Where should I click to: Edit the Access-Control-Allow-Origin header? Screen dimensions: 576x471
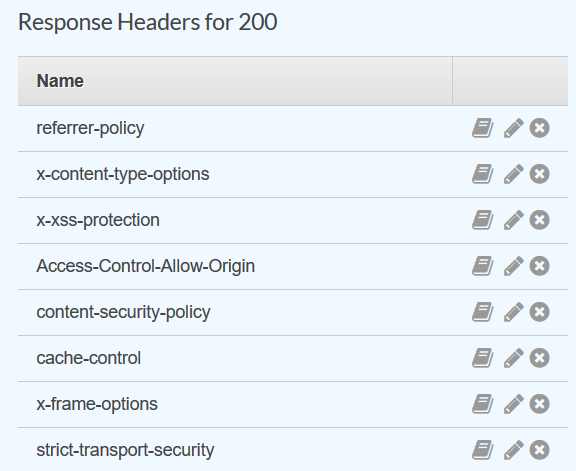click(513, 266)
